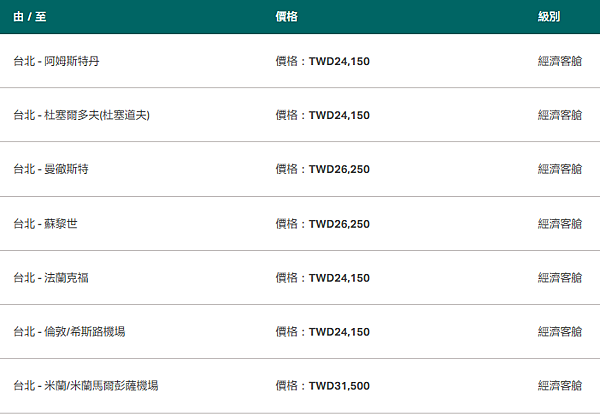Screen dimensions: 600x417
Task: Click the TWD31,500 price for 米蘭
Action: [x=339, y=386]
